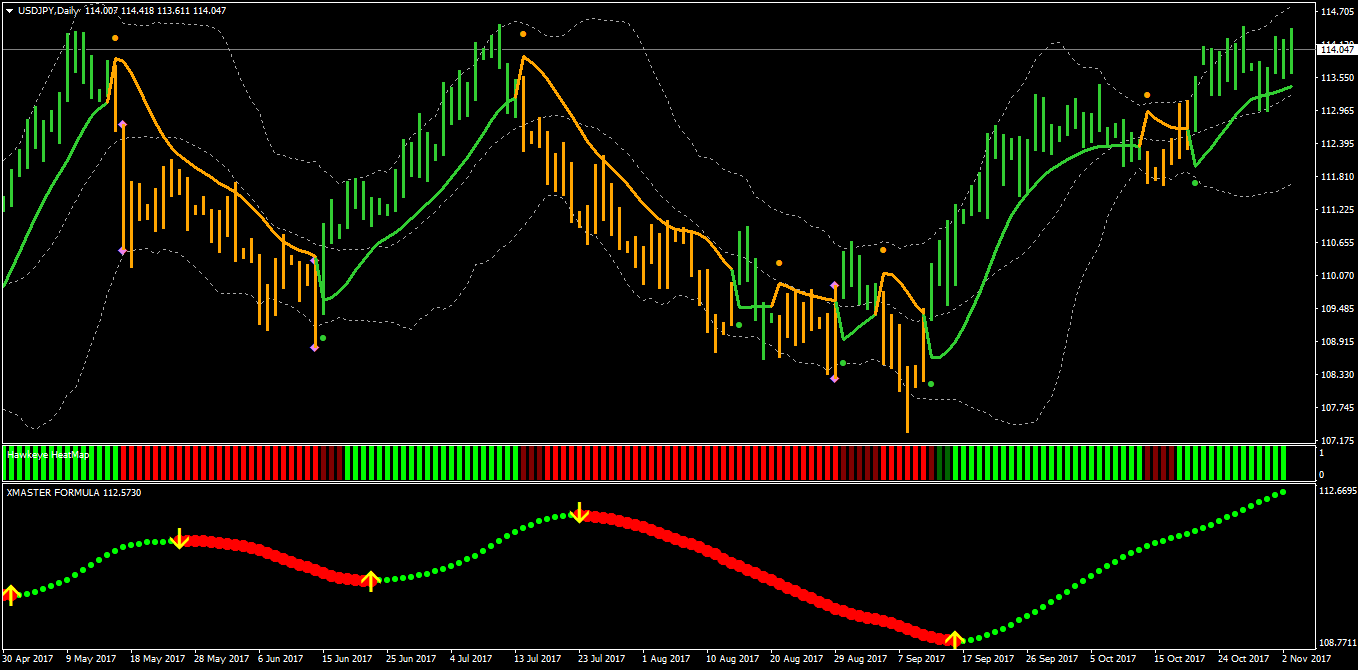The image size is (1358, 670).
Task: Click the XMASTER scale value 112.6695
Action: tap(1338, 491)
